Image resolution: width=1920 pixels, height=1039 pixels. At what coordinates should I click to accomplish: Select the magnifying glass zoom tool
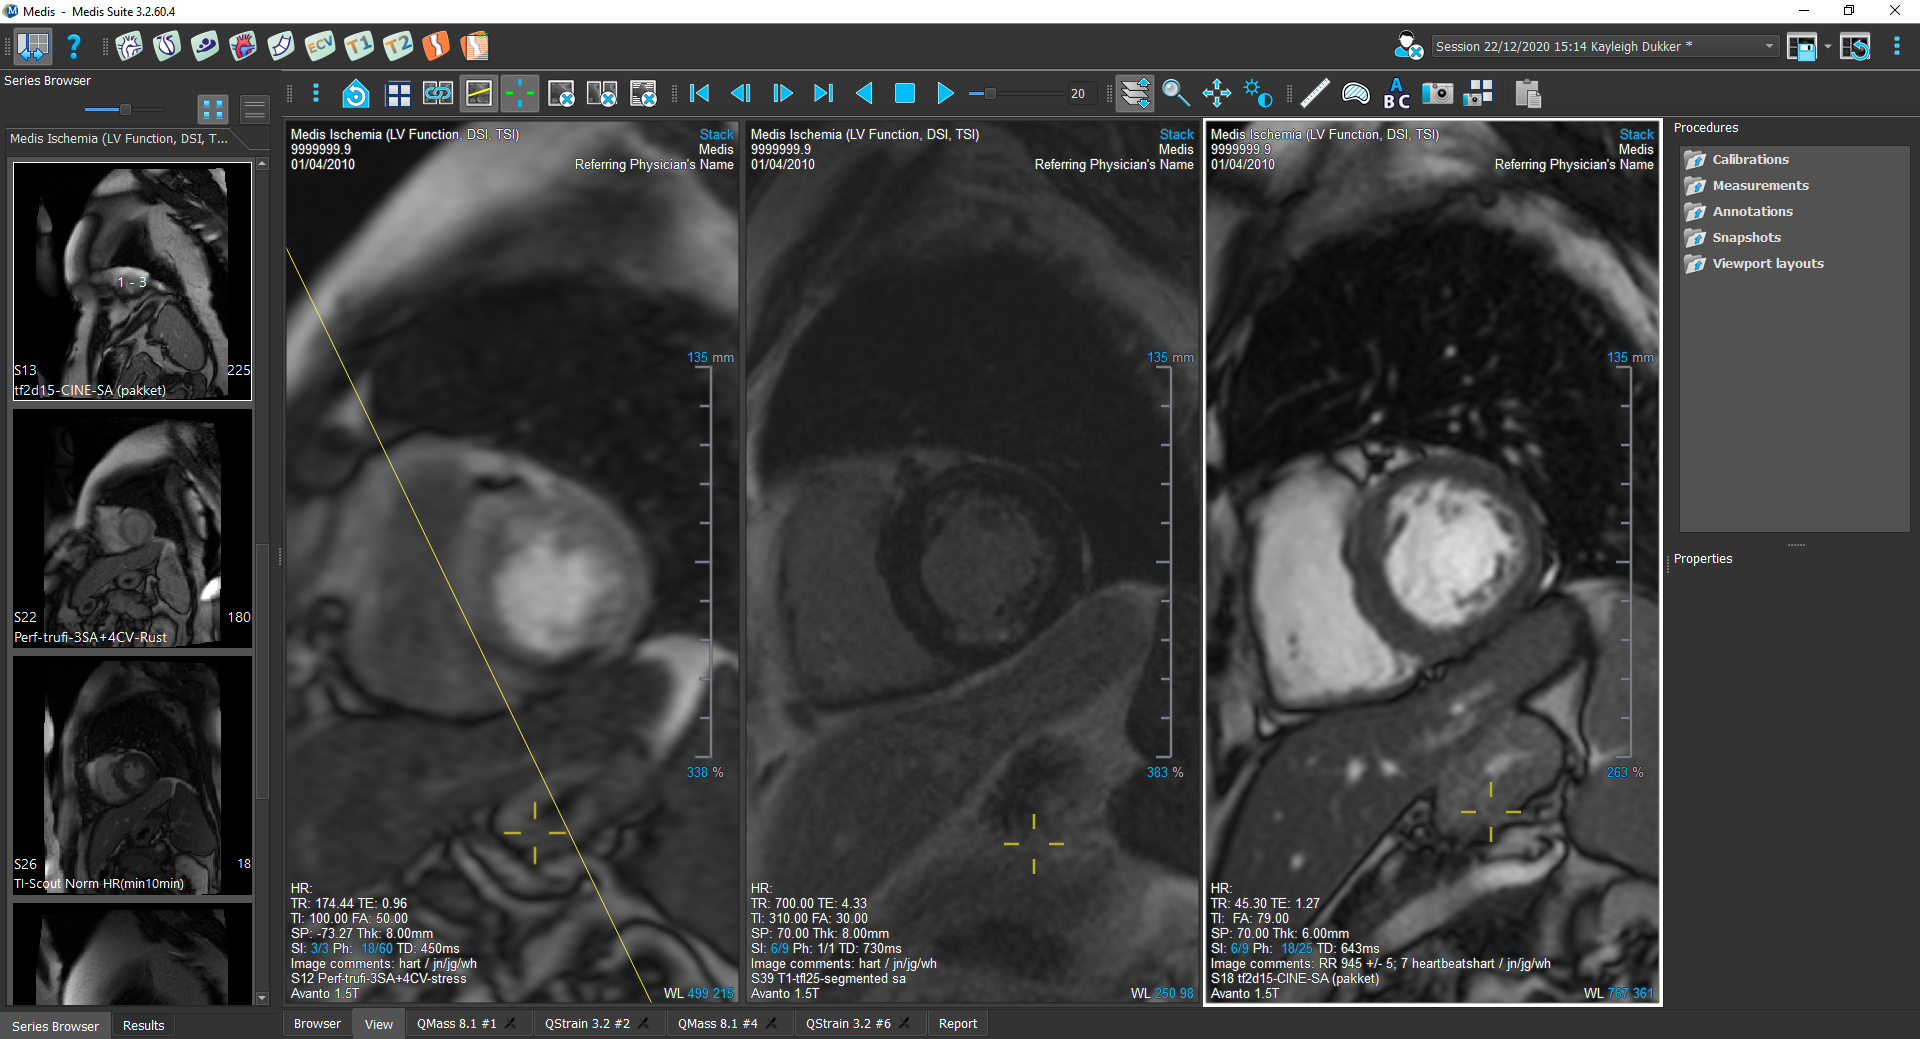pyautogui.click(x=1176, y=94)
